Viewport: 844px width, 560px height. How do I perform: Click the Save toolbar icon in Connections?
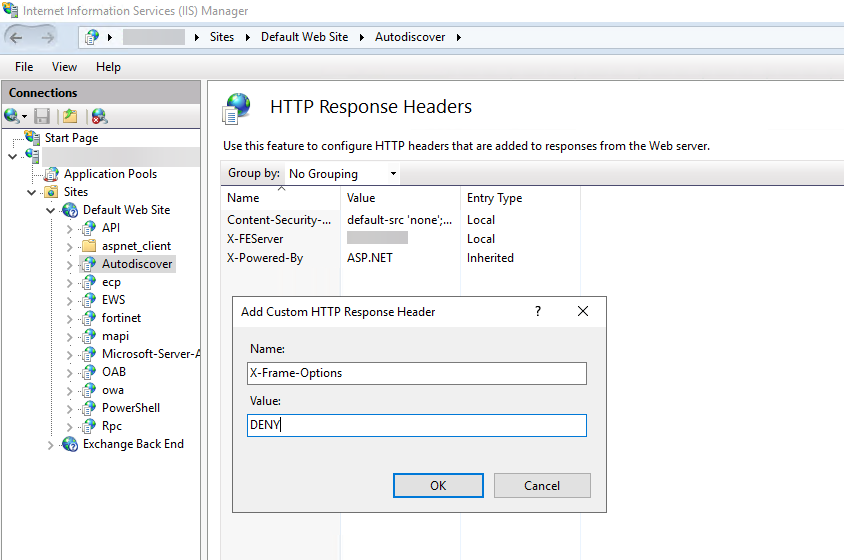[42, 116]
